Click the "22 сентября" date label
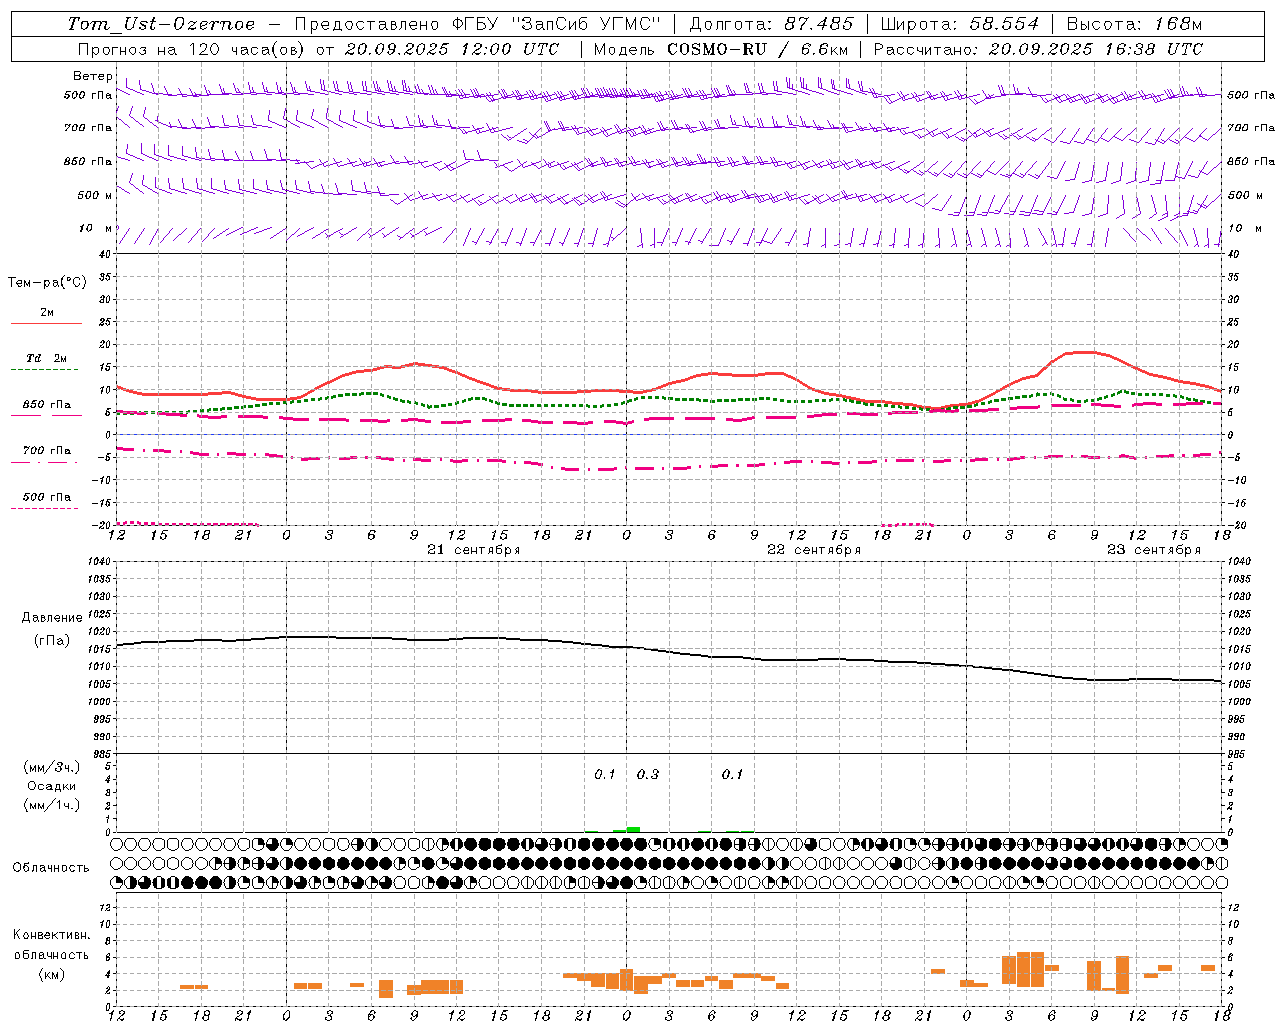This screenshot has width=1280, height=1024. click(814, 550)
